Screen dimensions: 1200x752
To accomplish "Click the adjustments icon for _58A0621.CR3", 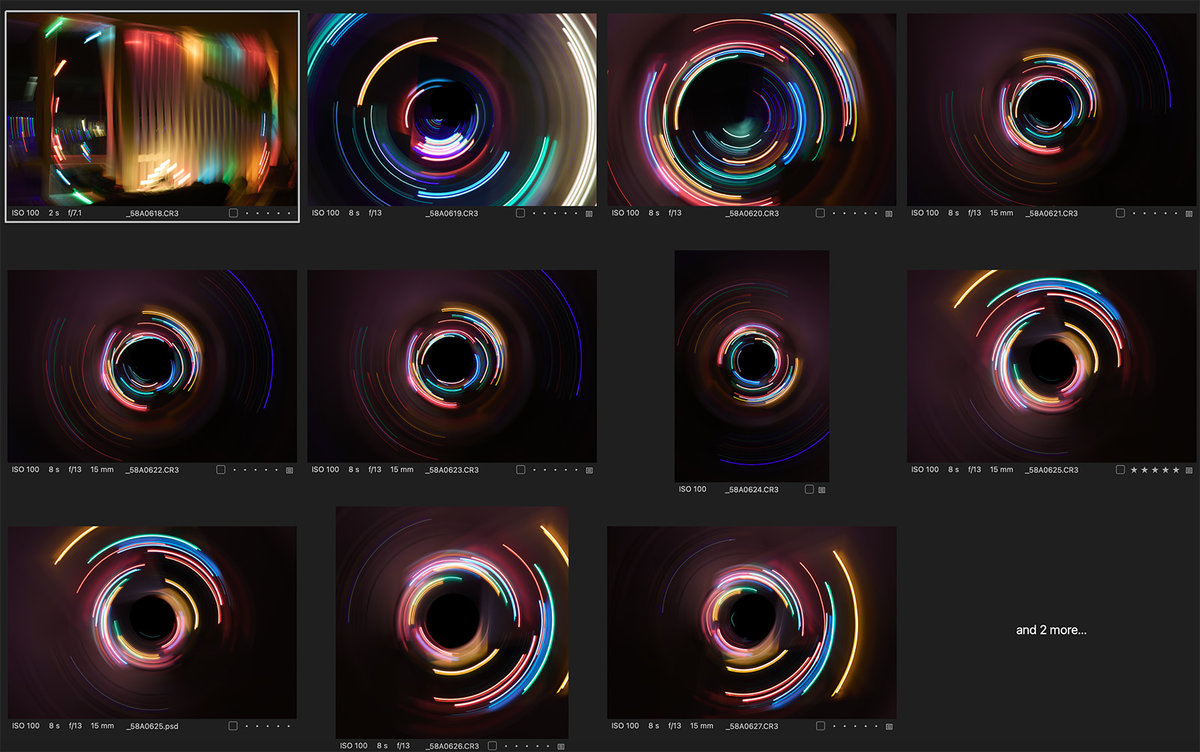I will click(x=1189, y=213).
